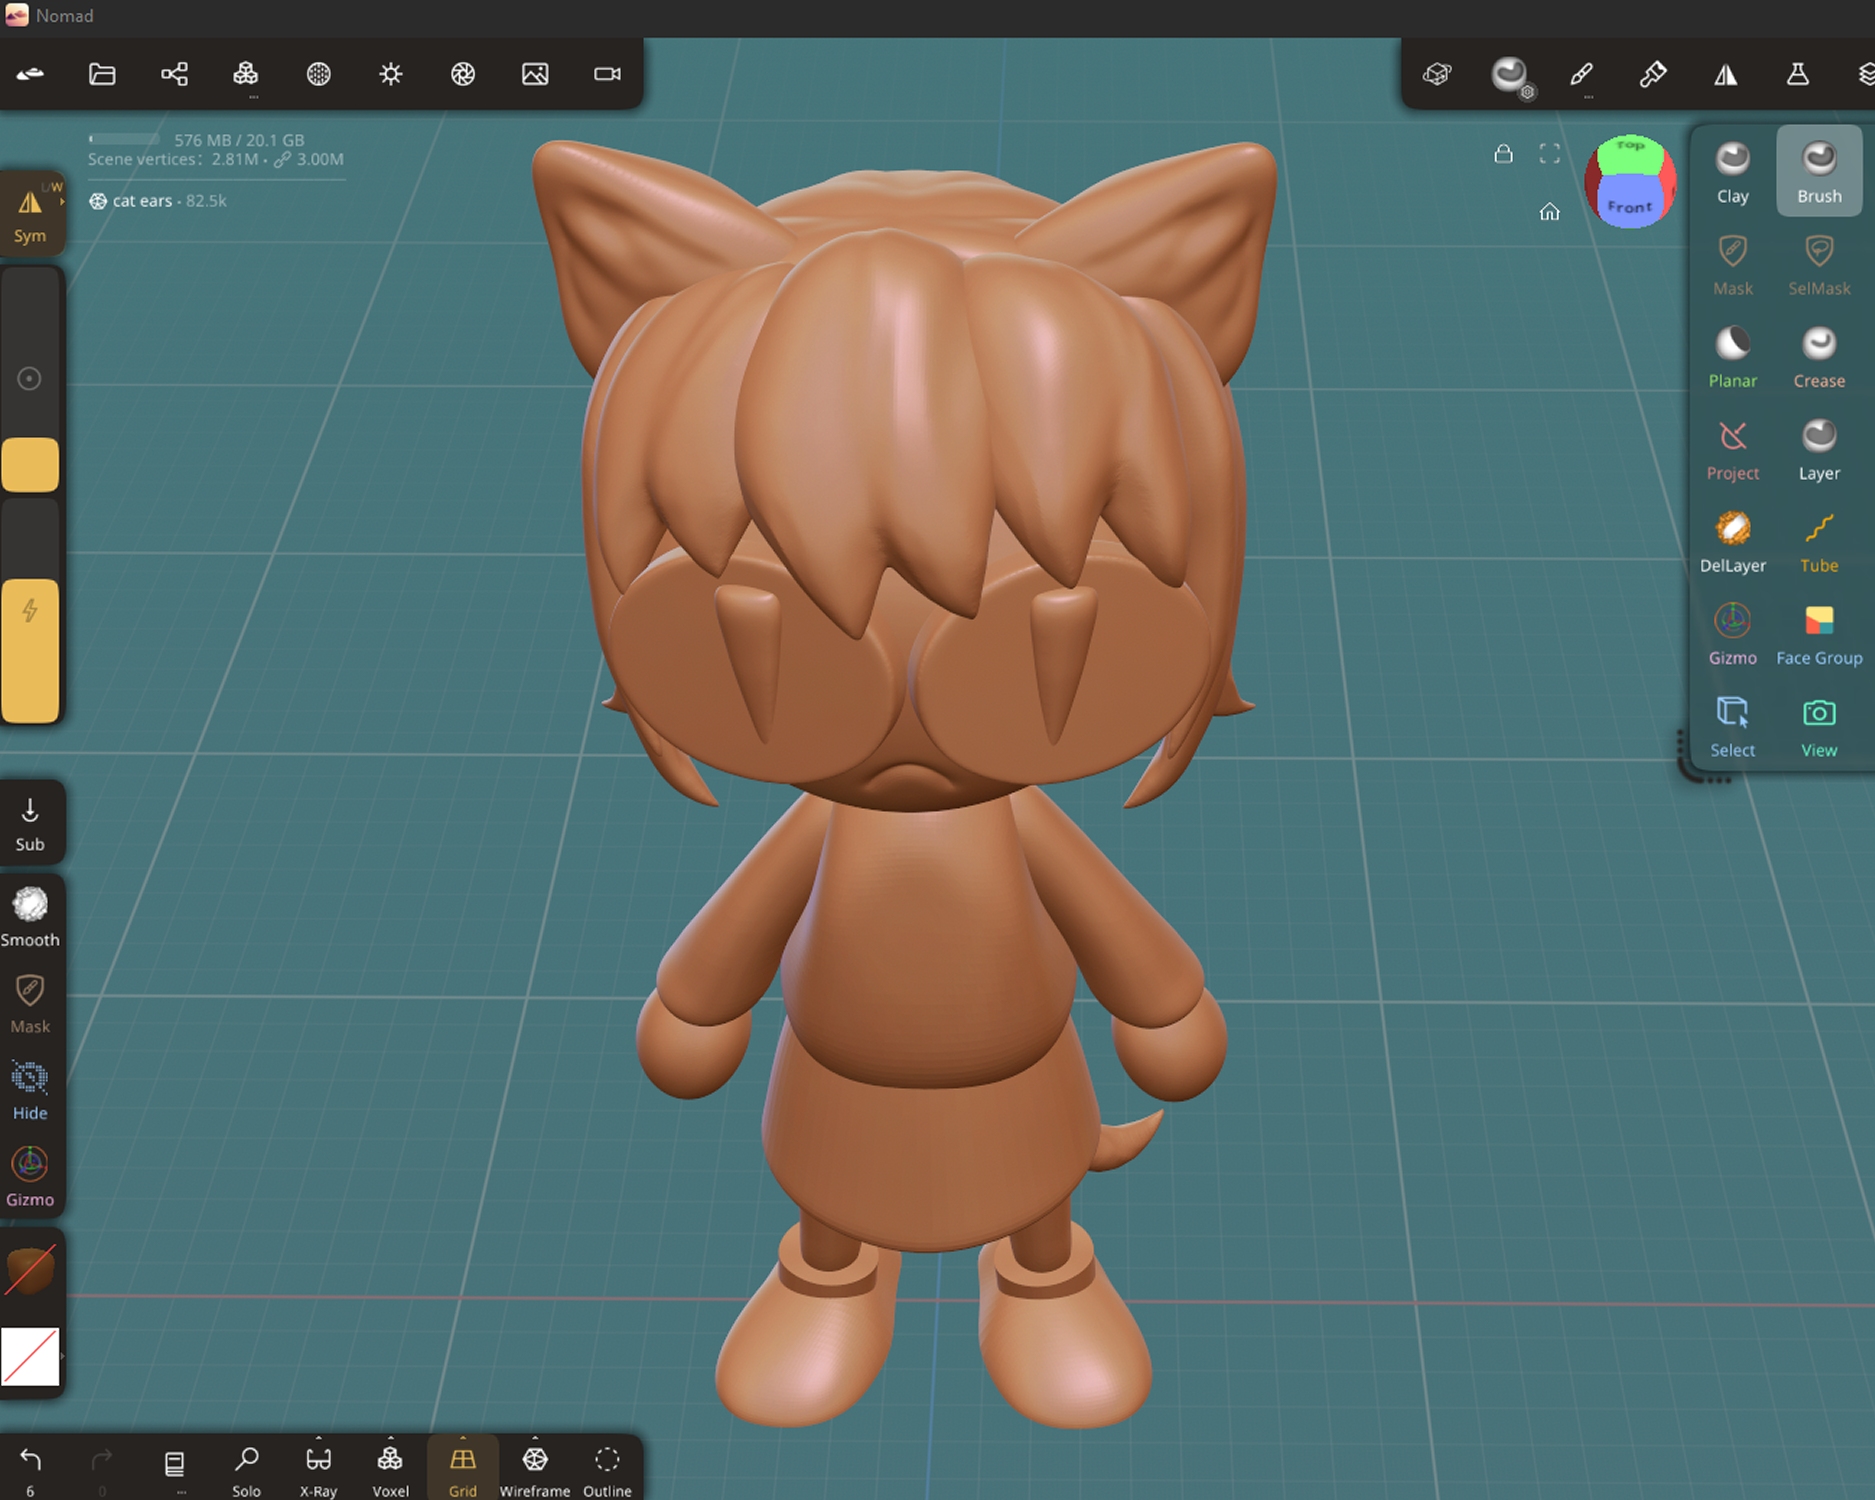Open the Scene hierarchy menu
This screenshot has width=1875, height=1500.
[174, 74]
